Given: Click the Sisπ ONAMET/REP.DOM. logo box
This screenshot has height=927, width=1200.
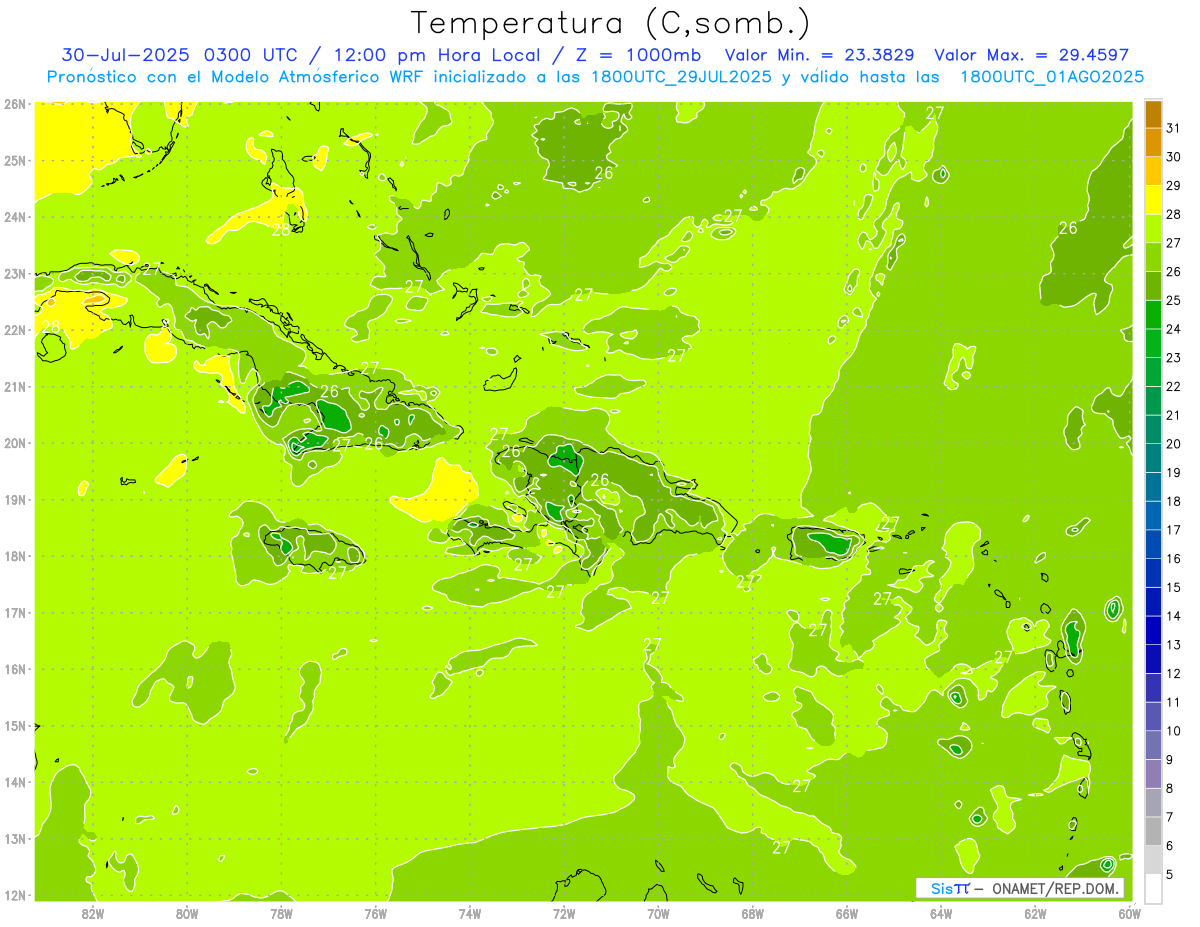Looking at the screenshot, I should point(1019,888).
